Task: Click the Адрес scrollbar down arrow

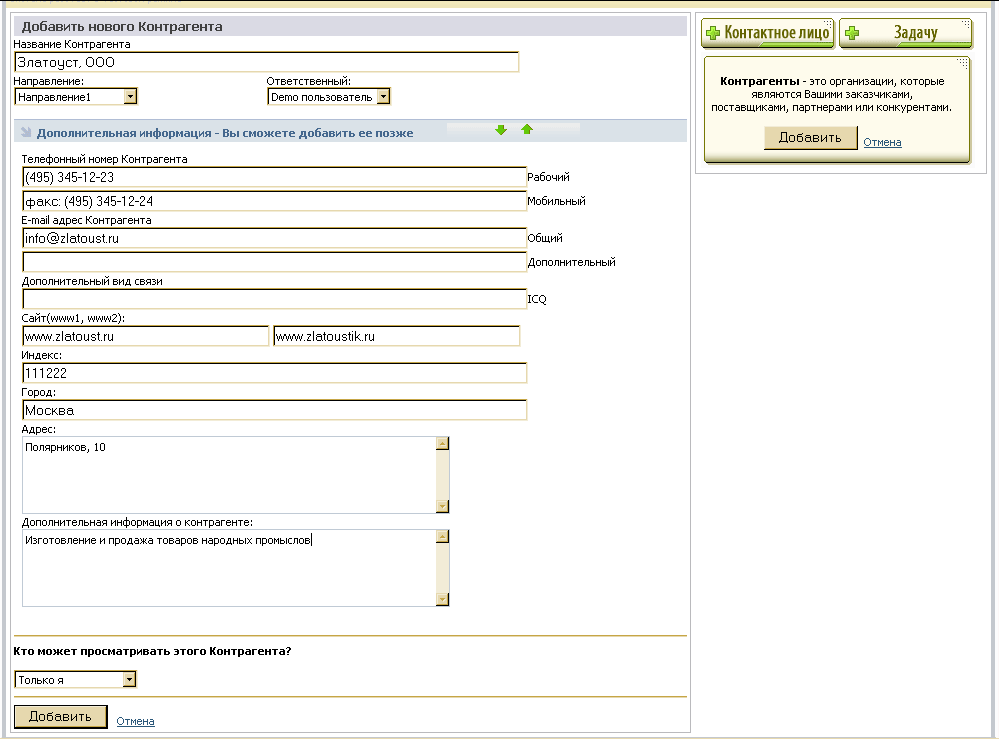Action: 443,506
